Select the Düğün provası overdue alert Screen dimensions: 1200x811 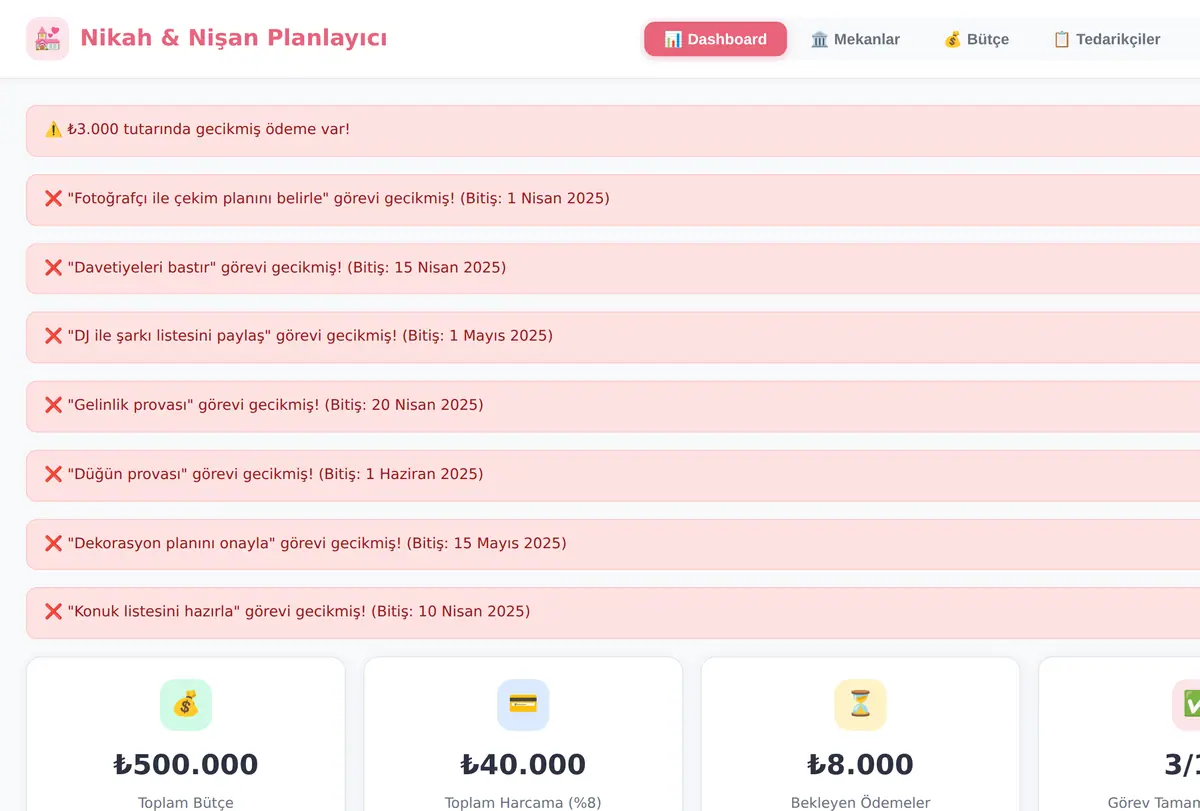click(x=613, y=474)
